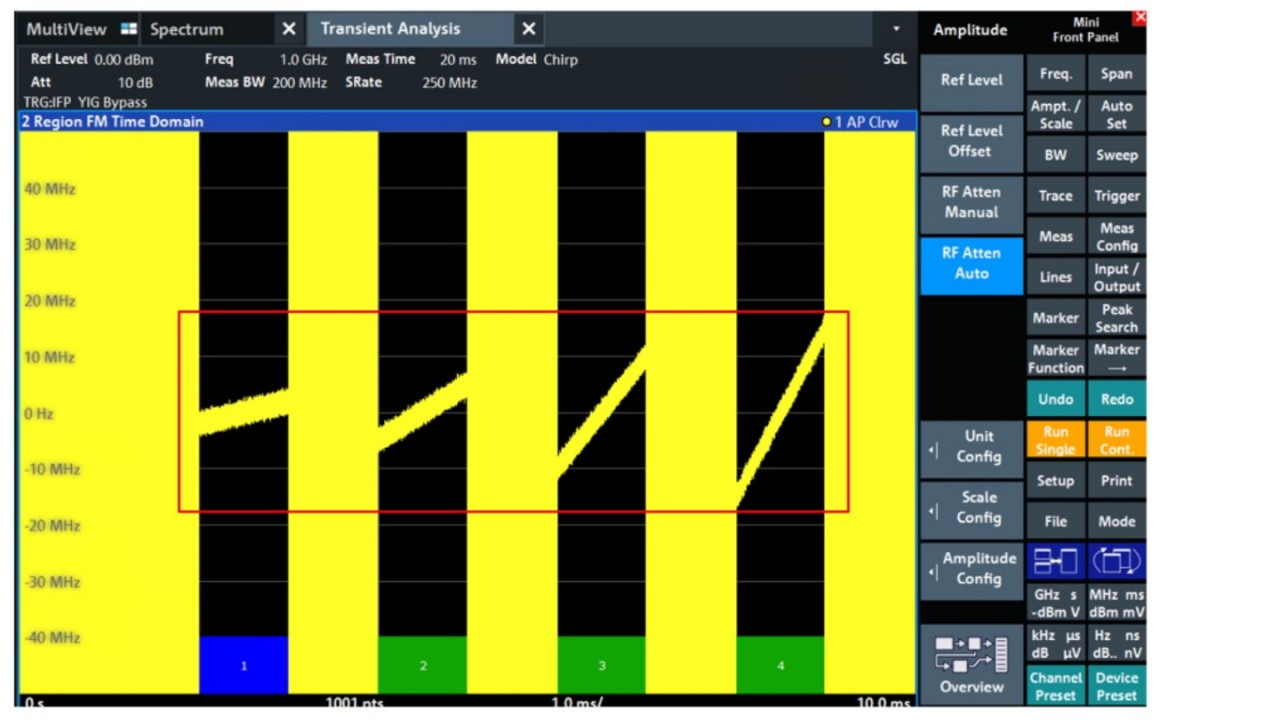Click the BW key
This screenshot has height=720, width=1280.
(1055, 156)
